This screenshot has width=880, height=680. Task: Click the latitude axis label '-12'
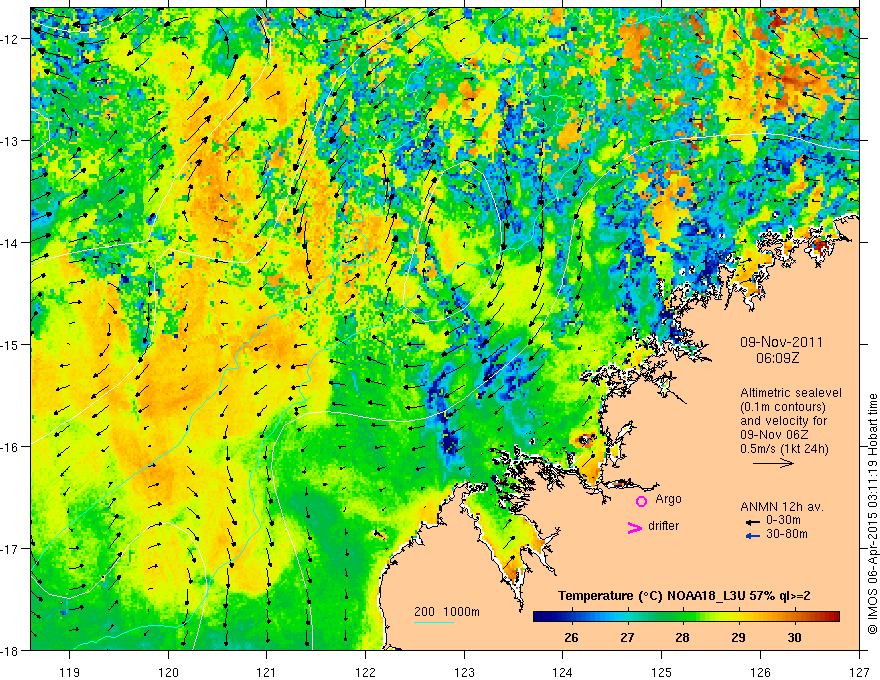(x=11, y=39)
